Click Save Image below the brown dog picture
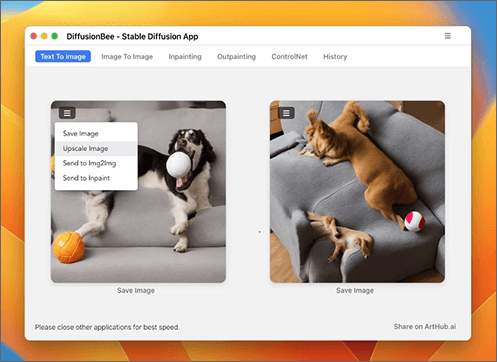The width and height of the screenshot is (497, 362). tap(355, 290)
